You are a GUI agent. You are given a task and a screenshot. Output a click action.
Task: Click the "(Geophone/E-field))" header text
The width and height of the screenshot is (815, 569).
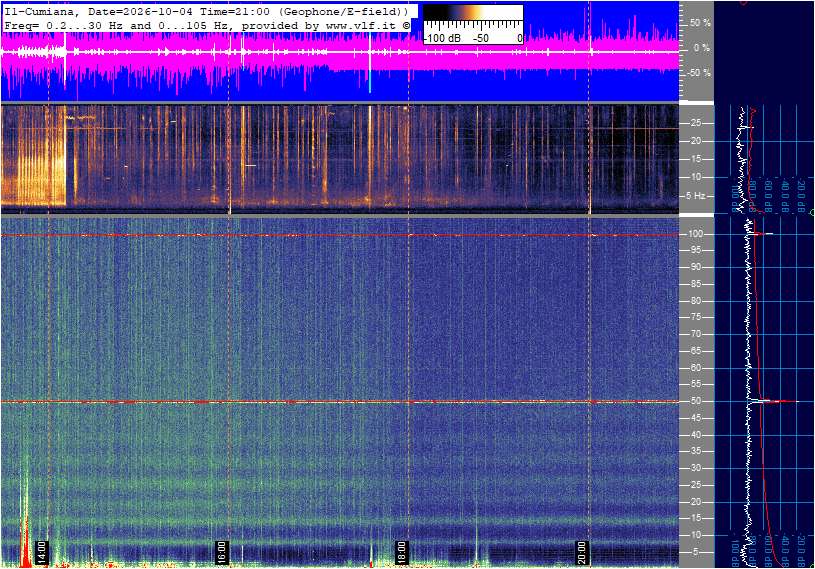point(344,11)
